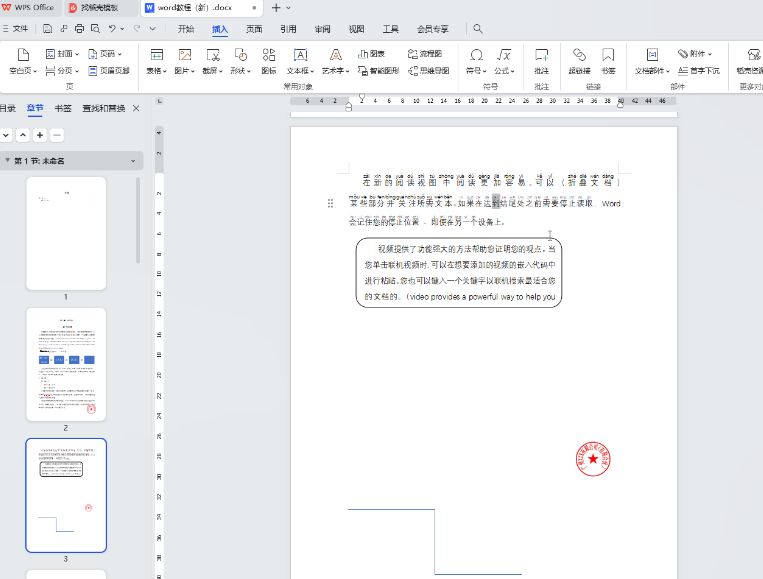Viewport: 763px width, 579px height.
Task: Select page 3 thumbnail
Action: pyautogui.click(x=66, y=495)
